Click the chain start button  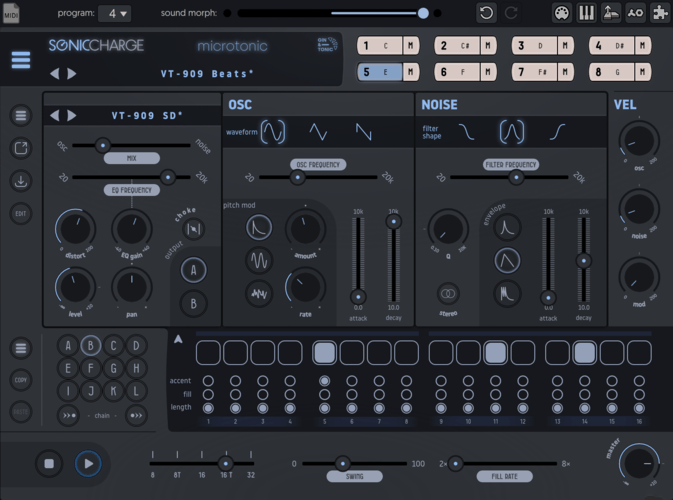pos(68,415)
